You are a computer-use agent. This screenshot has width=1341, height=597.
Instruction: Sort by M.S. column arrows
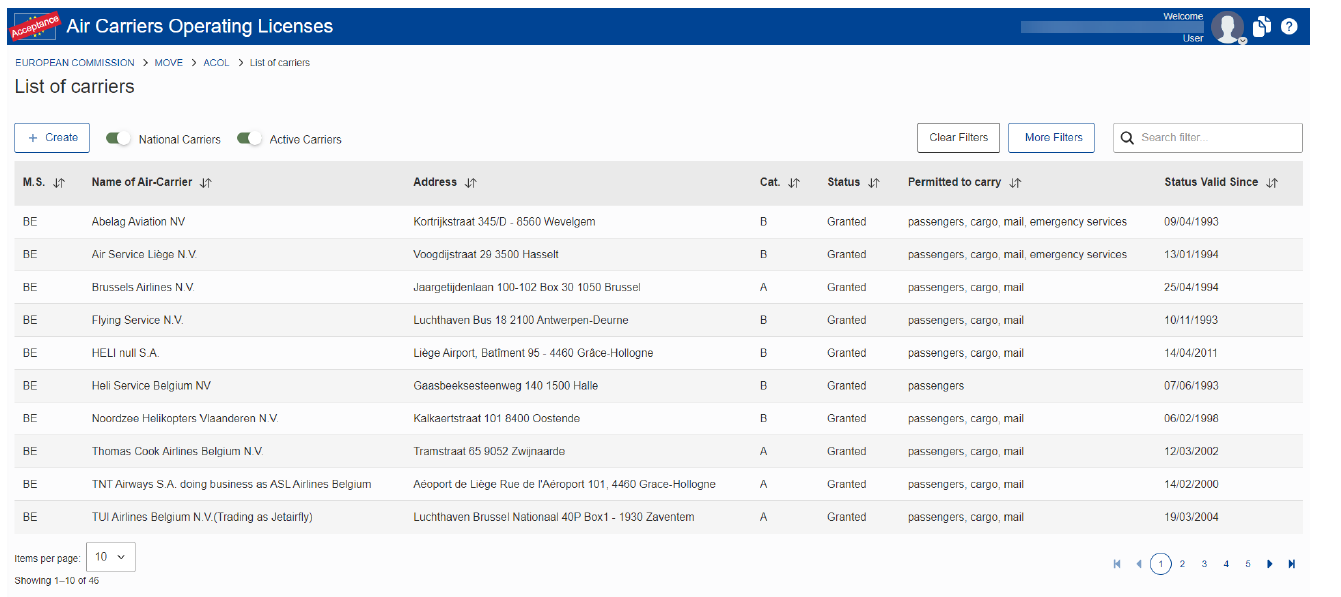[58, 183]
